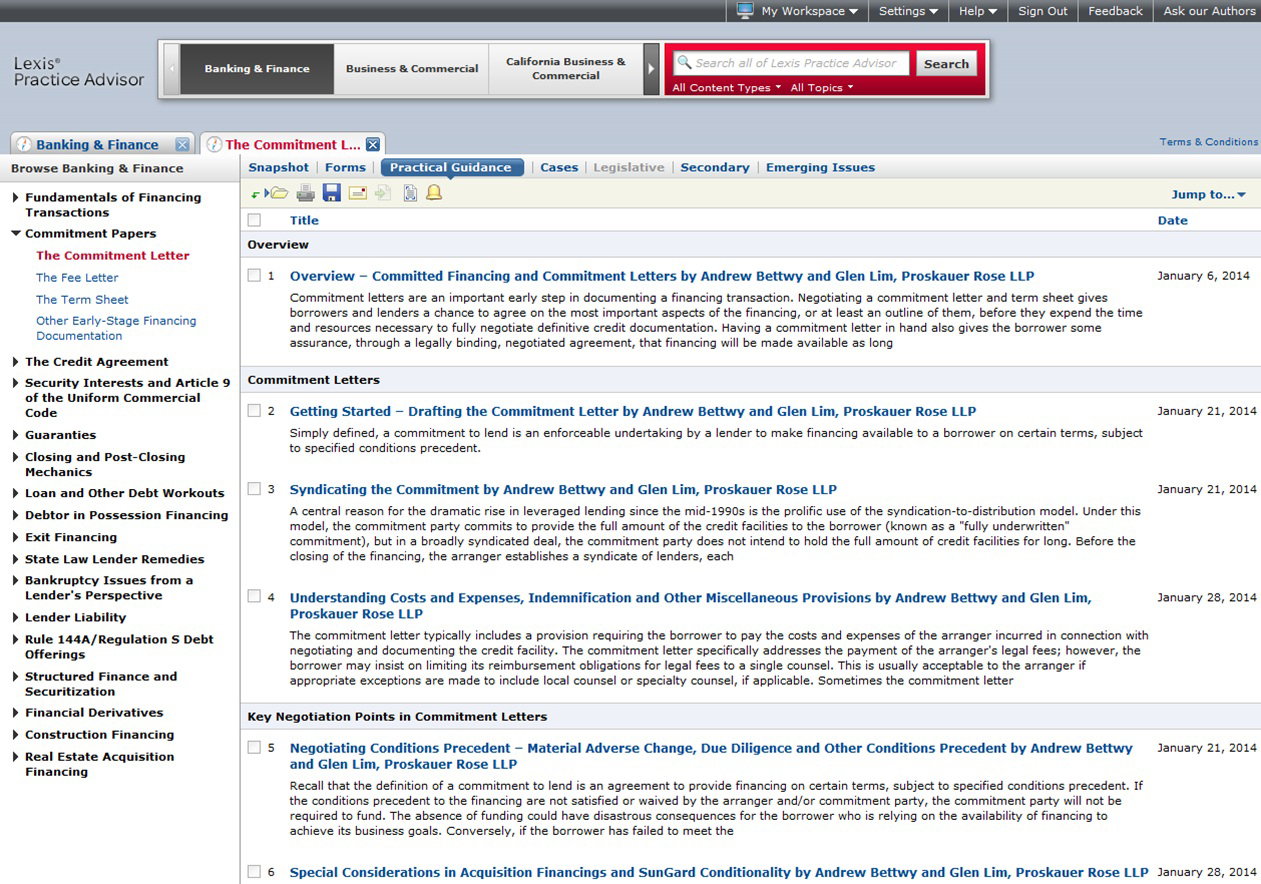The height and width of the screenshot is (884, 1261).
Task: Click the right arrow of the practice area carousel
Action: [x=652, y=69]
